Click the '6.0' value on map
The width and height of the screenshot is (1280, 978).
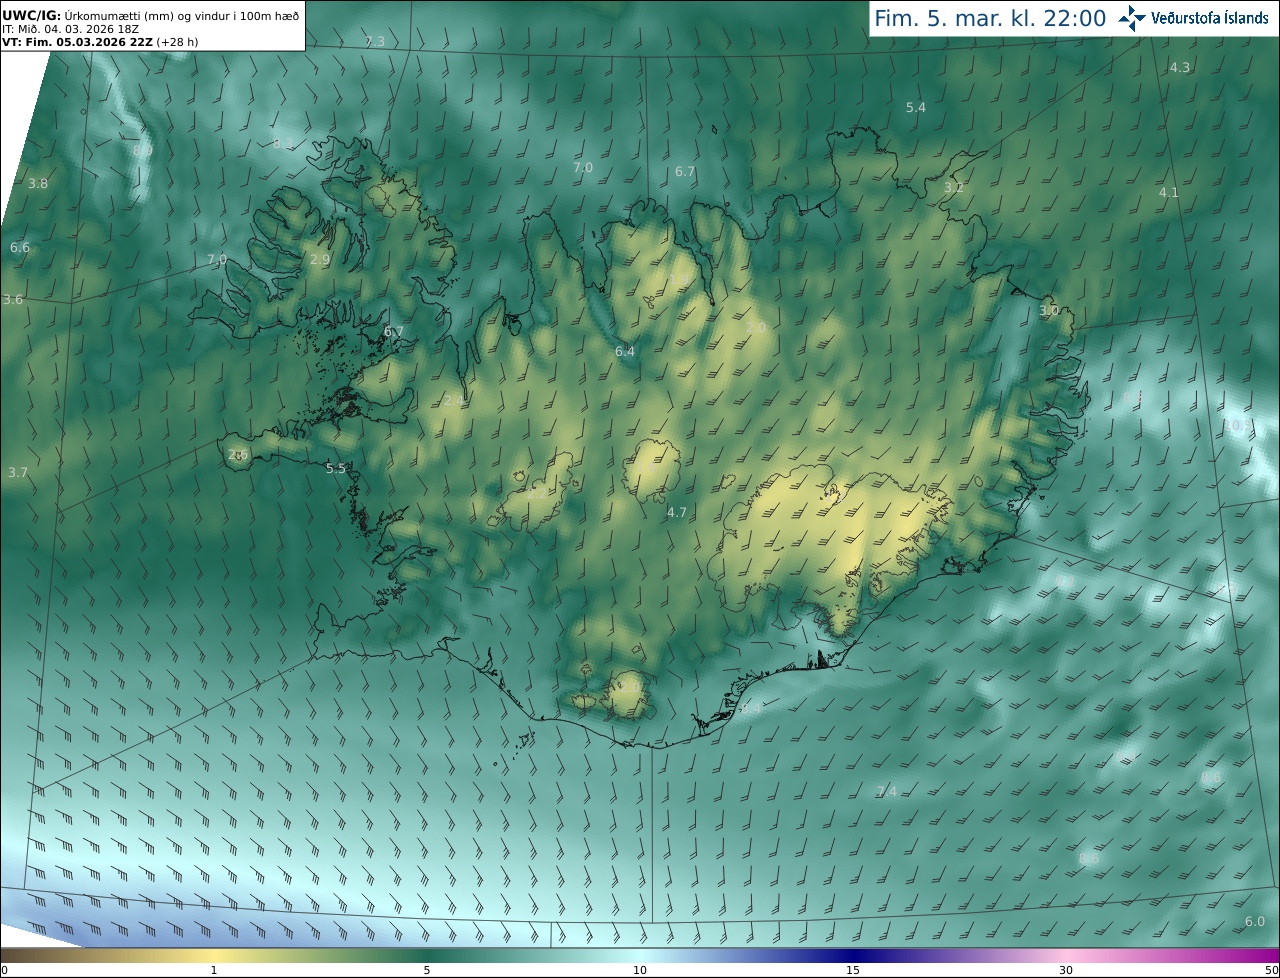(x=1255, y=921)
